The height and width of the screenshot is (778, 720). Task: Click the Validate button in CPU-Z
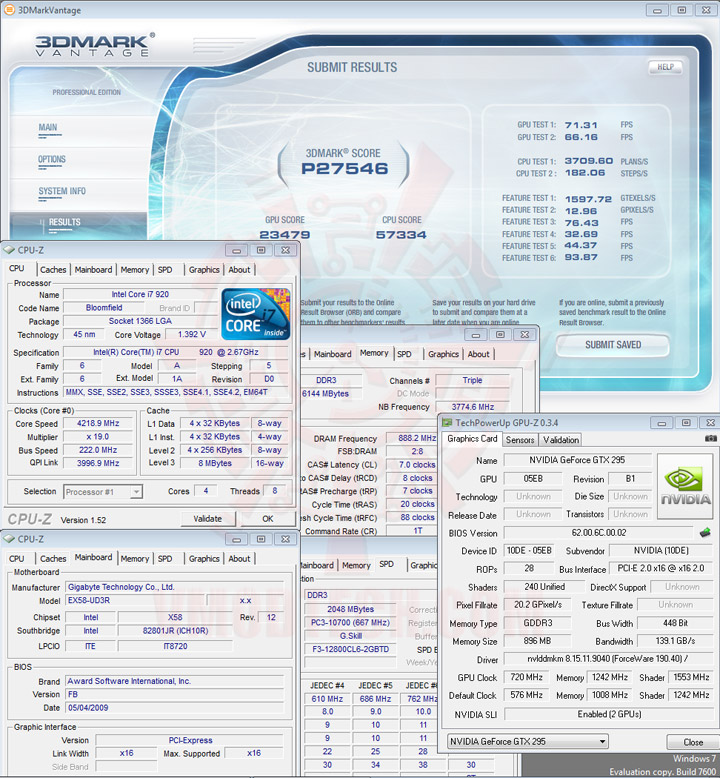pyautogui.click(x=207, y=519)
